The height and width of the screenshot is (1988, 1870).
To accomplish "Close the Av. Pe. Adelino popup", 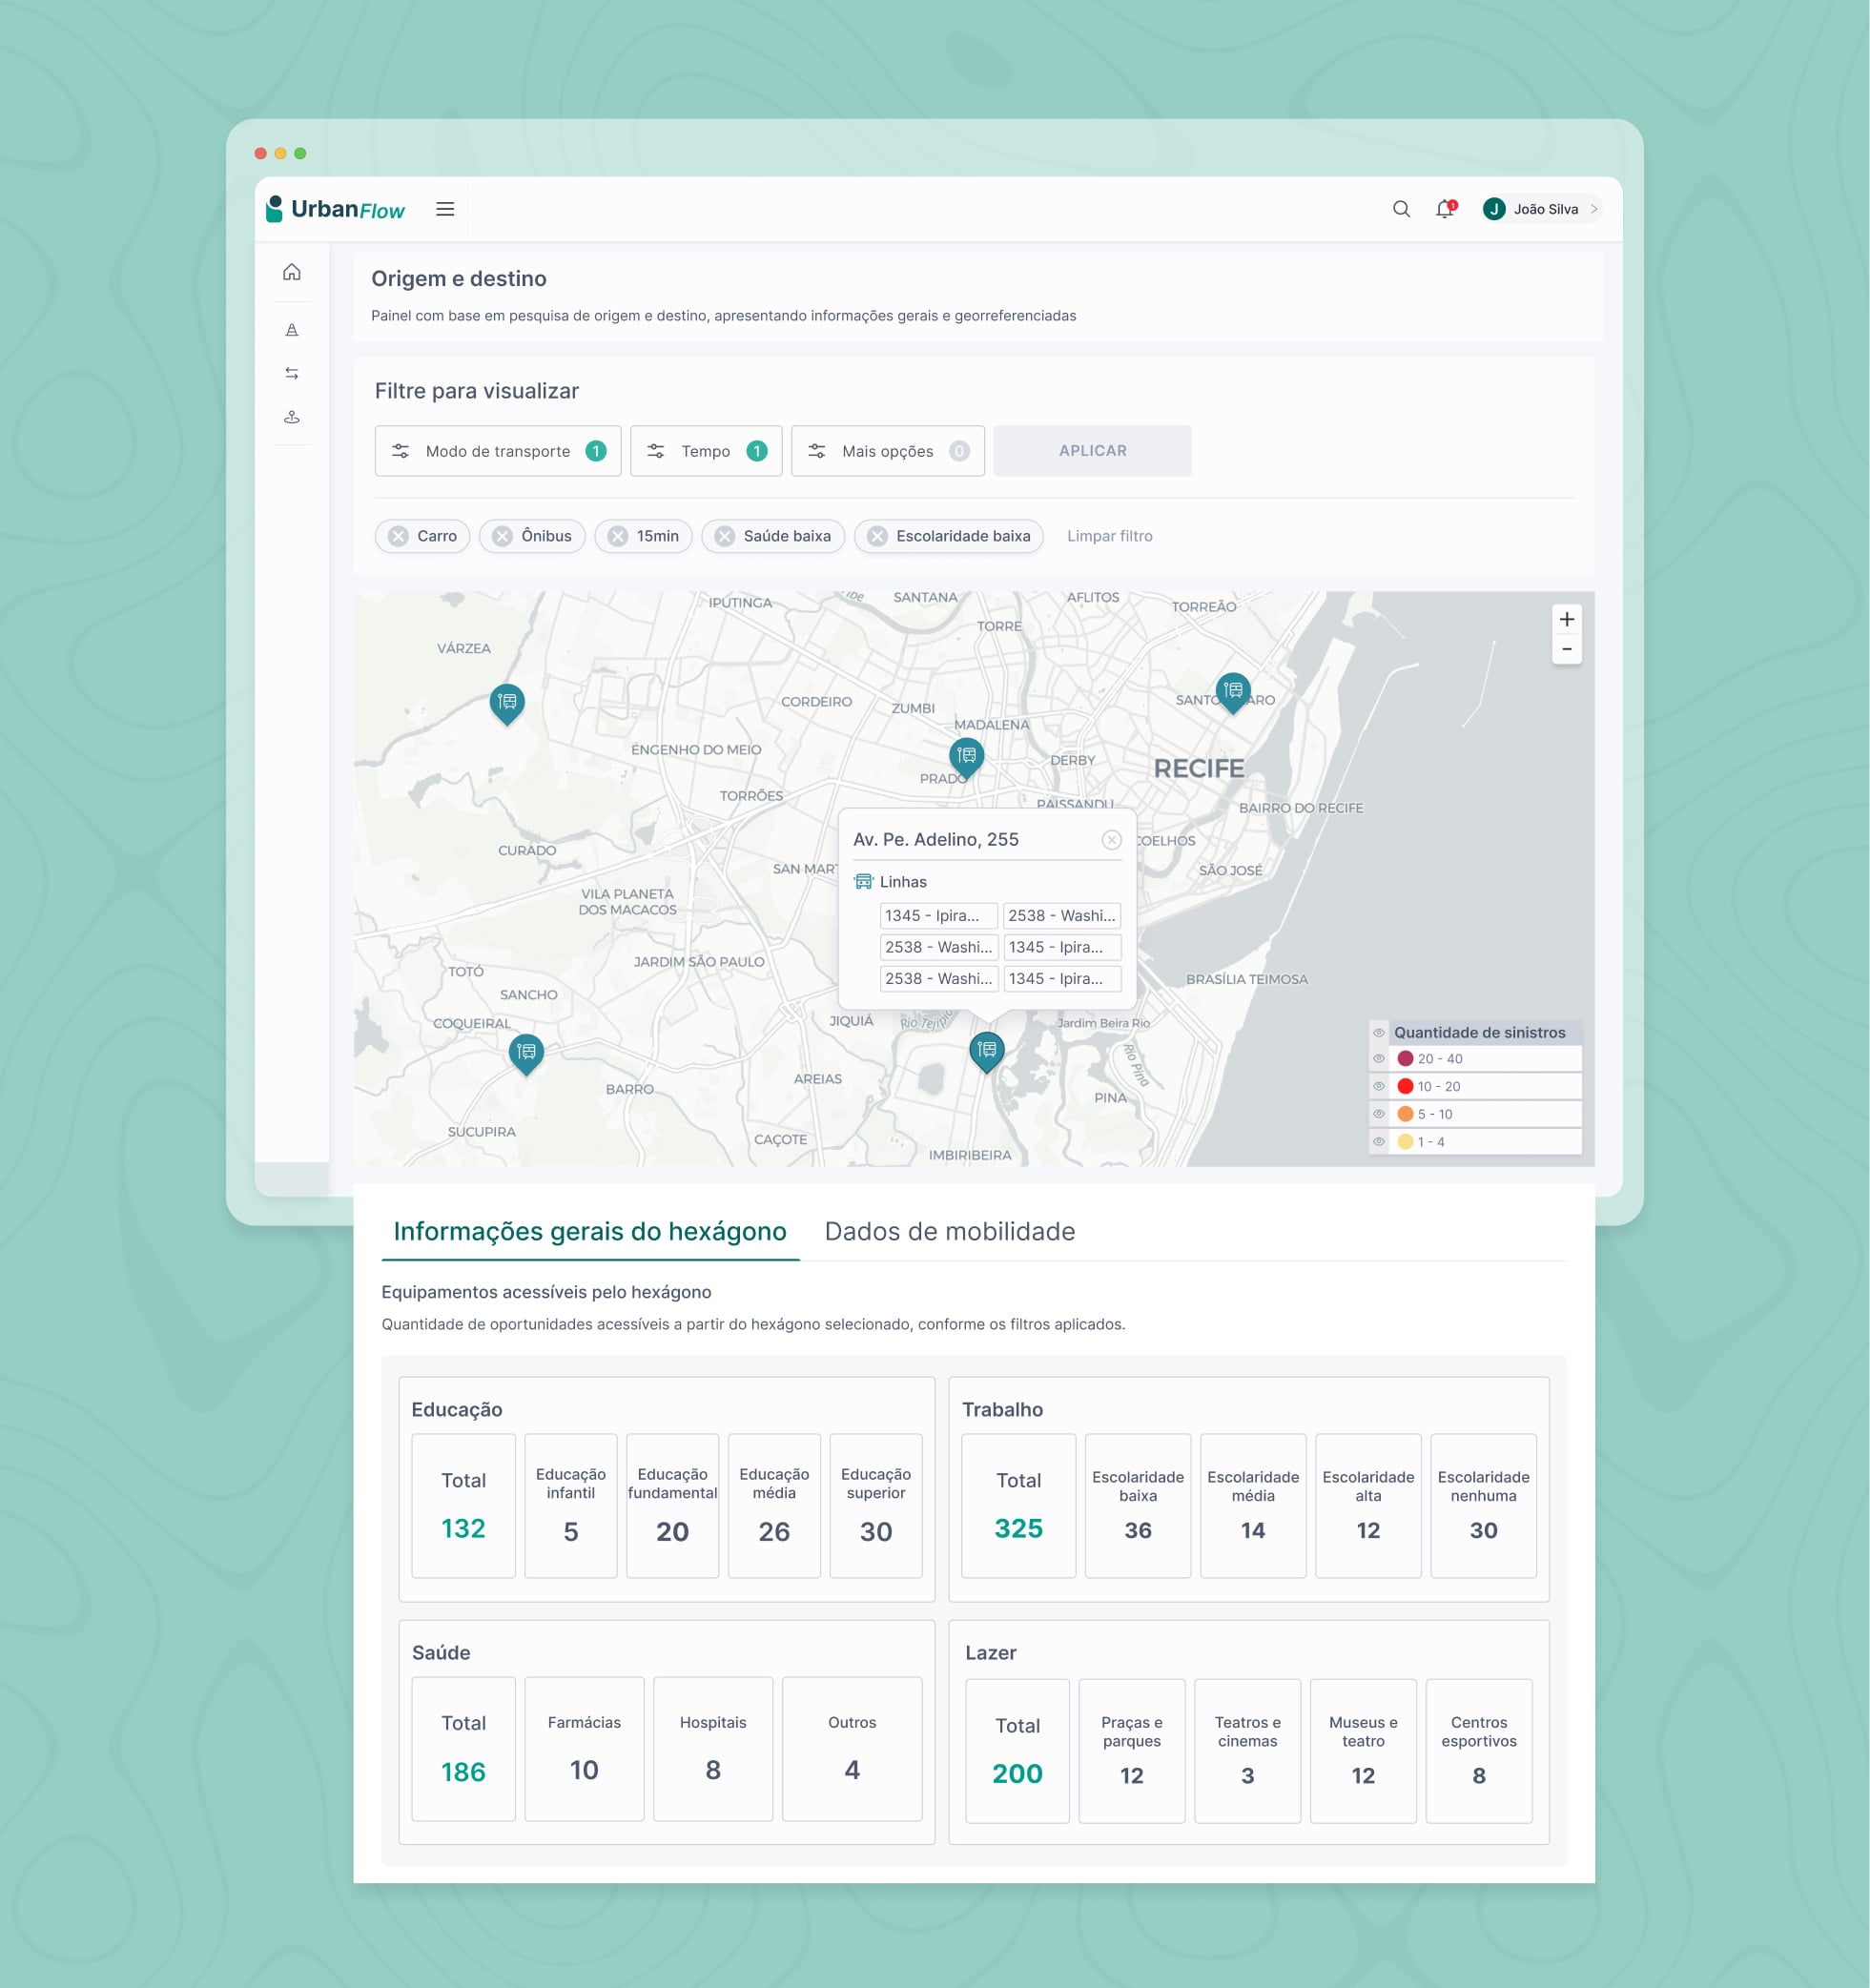I will 1111,840.
